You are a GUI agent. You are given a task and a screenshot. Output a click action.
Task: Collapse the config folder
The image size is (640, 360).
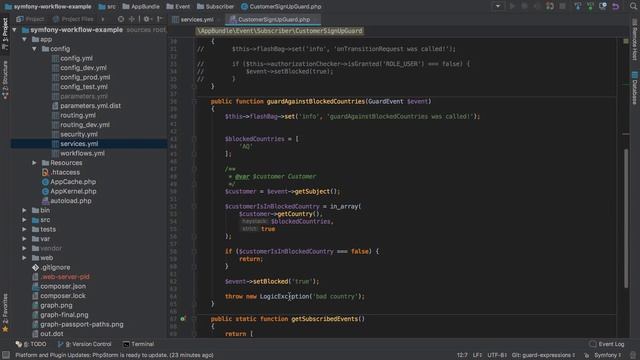[34, 49]
